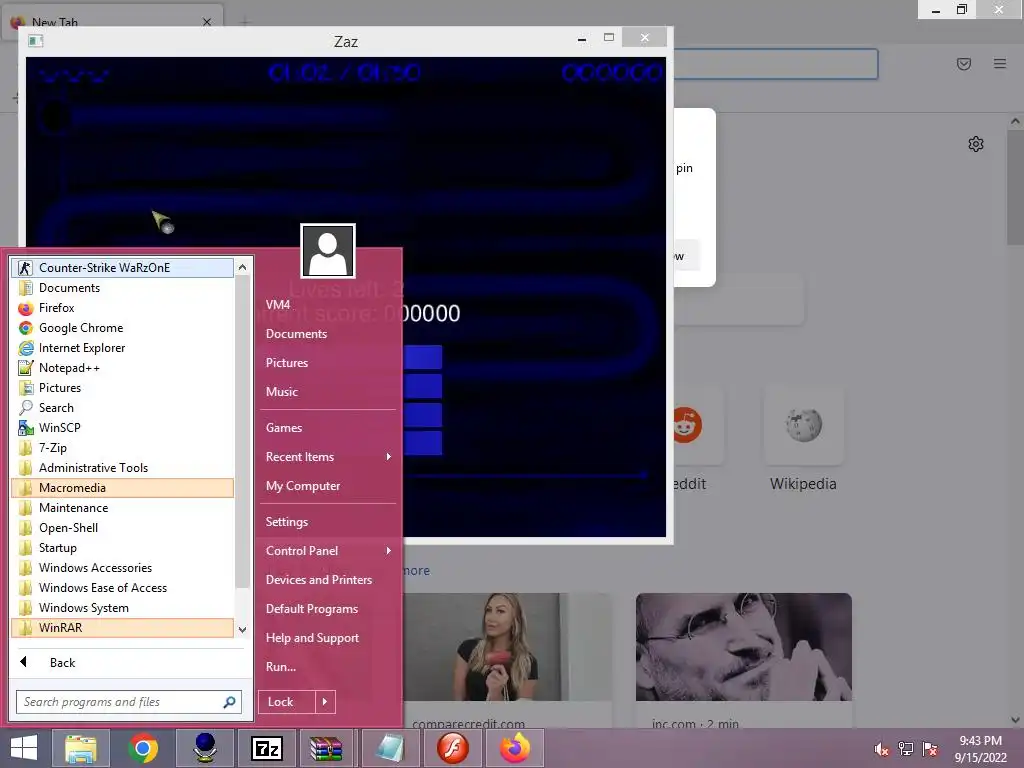Open Settings from the start menu
Viewport: 1024px width, 768px height.
click(328, 522)
